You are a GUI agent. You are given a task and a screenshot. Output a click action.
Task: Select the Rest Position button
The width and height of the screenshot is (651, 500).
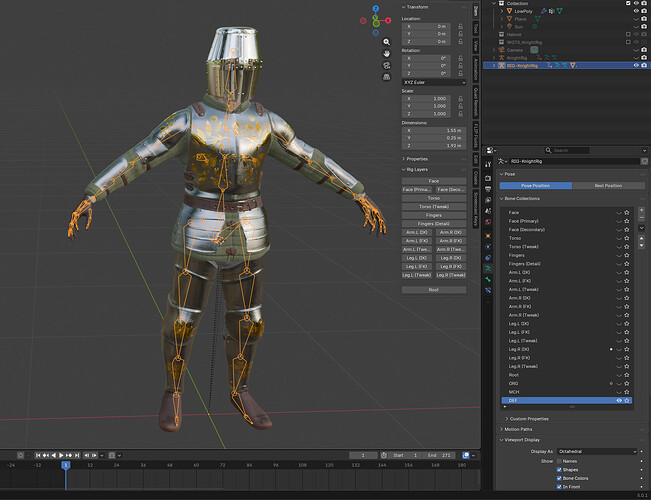608,186
